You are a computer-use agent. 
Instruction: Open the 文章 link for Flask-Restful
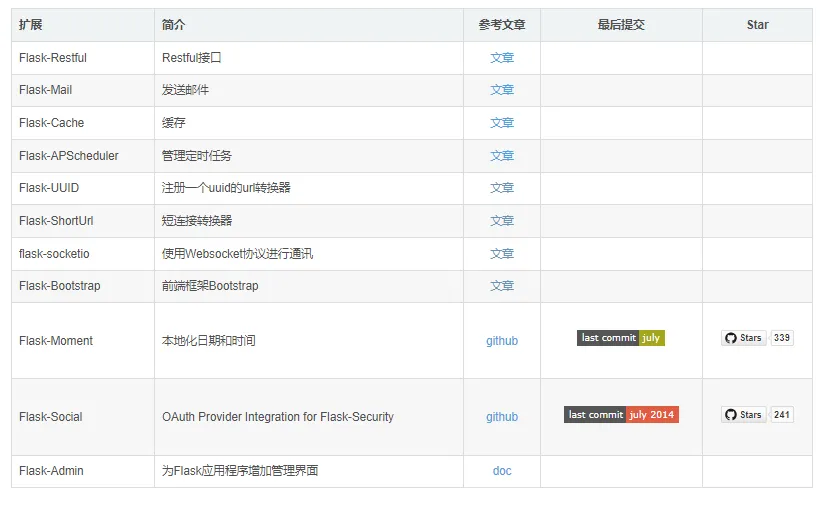[502, 58]
